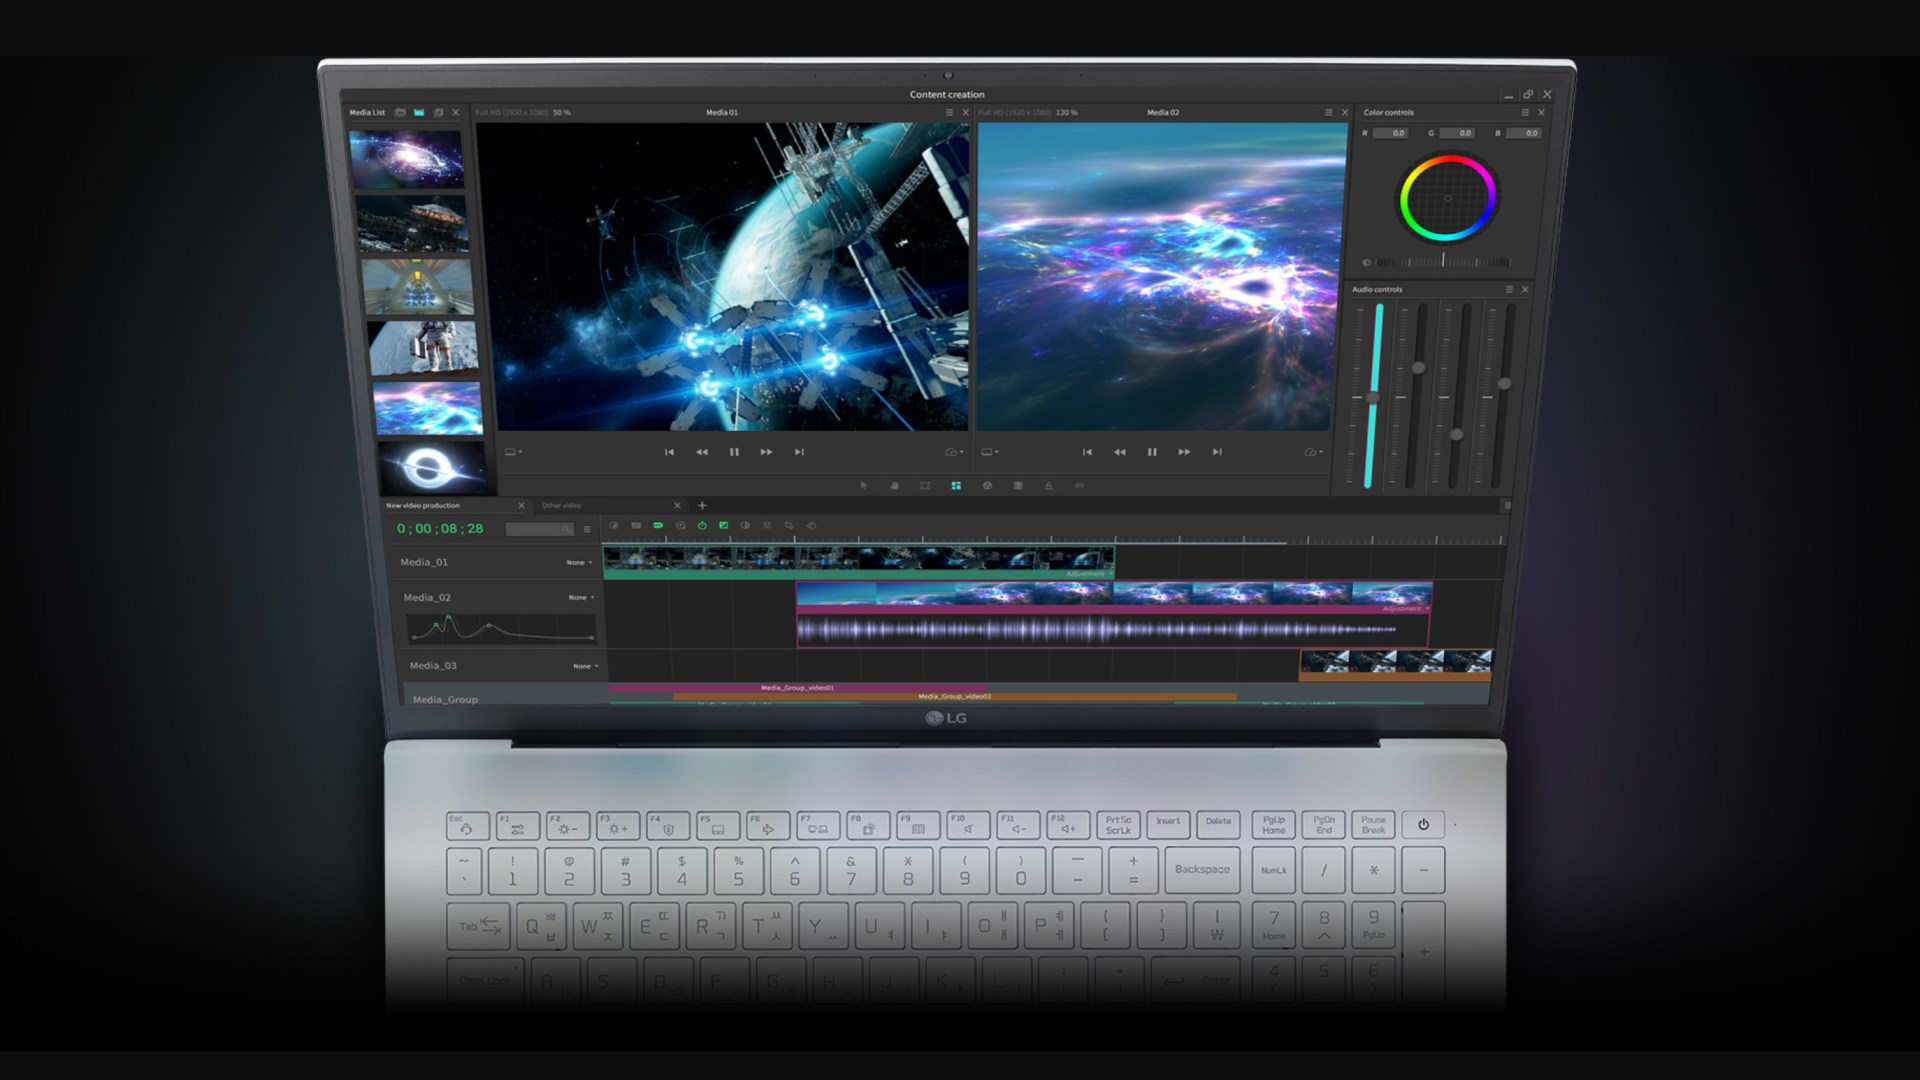
Task: Add a new timeline tab
Action: point(702,506)
